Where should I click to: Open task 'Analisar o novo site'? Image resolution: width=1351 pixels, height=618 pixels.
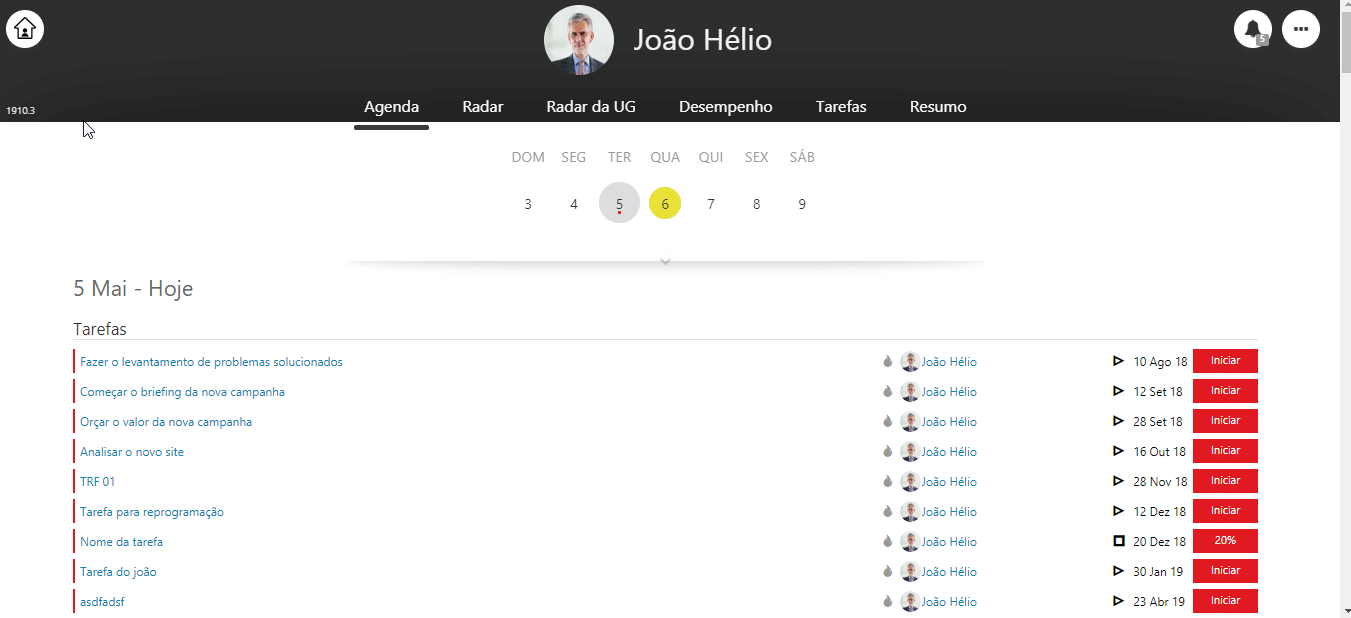pos(132,452)
